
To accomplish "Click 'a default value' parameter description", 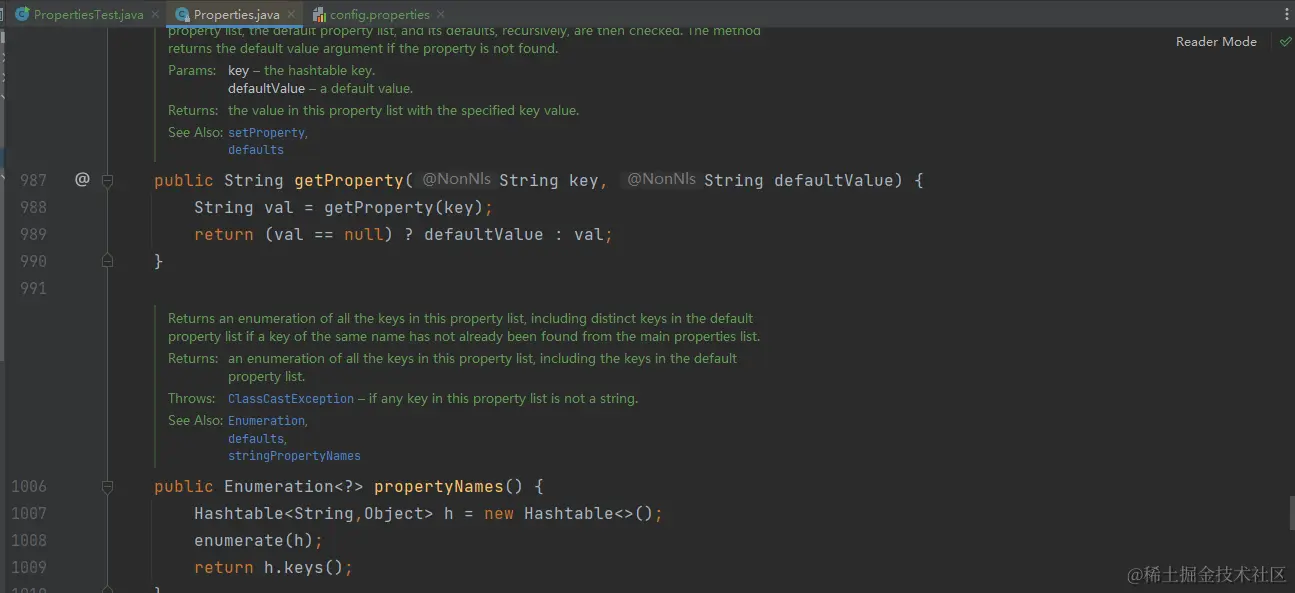I will [x=366, y=89].
